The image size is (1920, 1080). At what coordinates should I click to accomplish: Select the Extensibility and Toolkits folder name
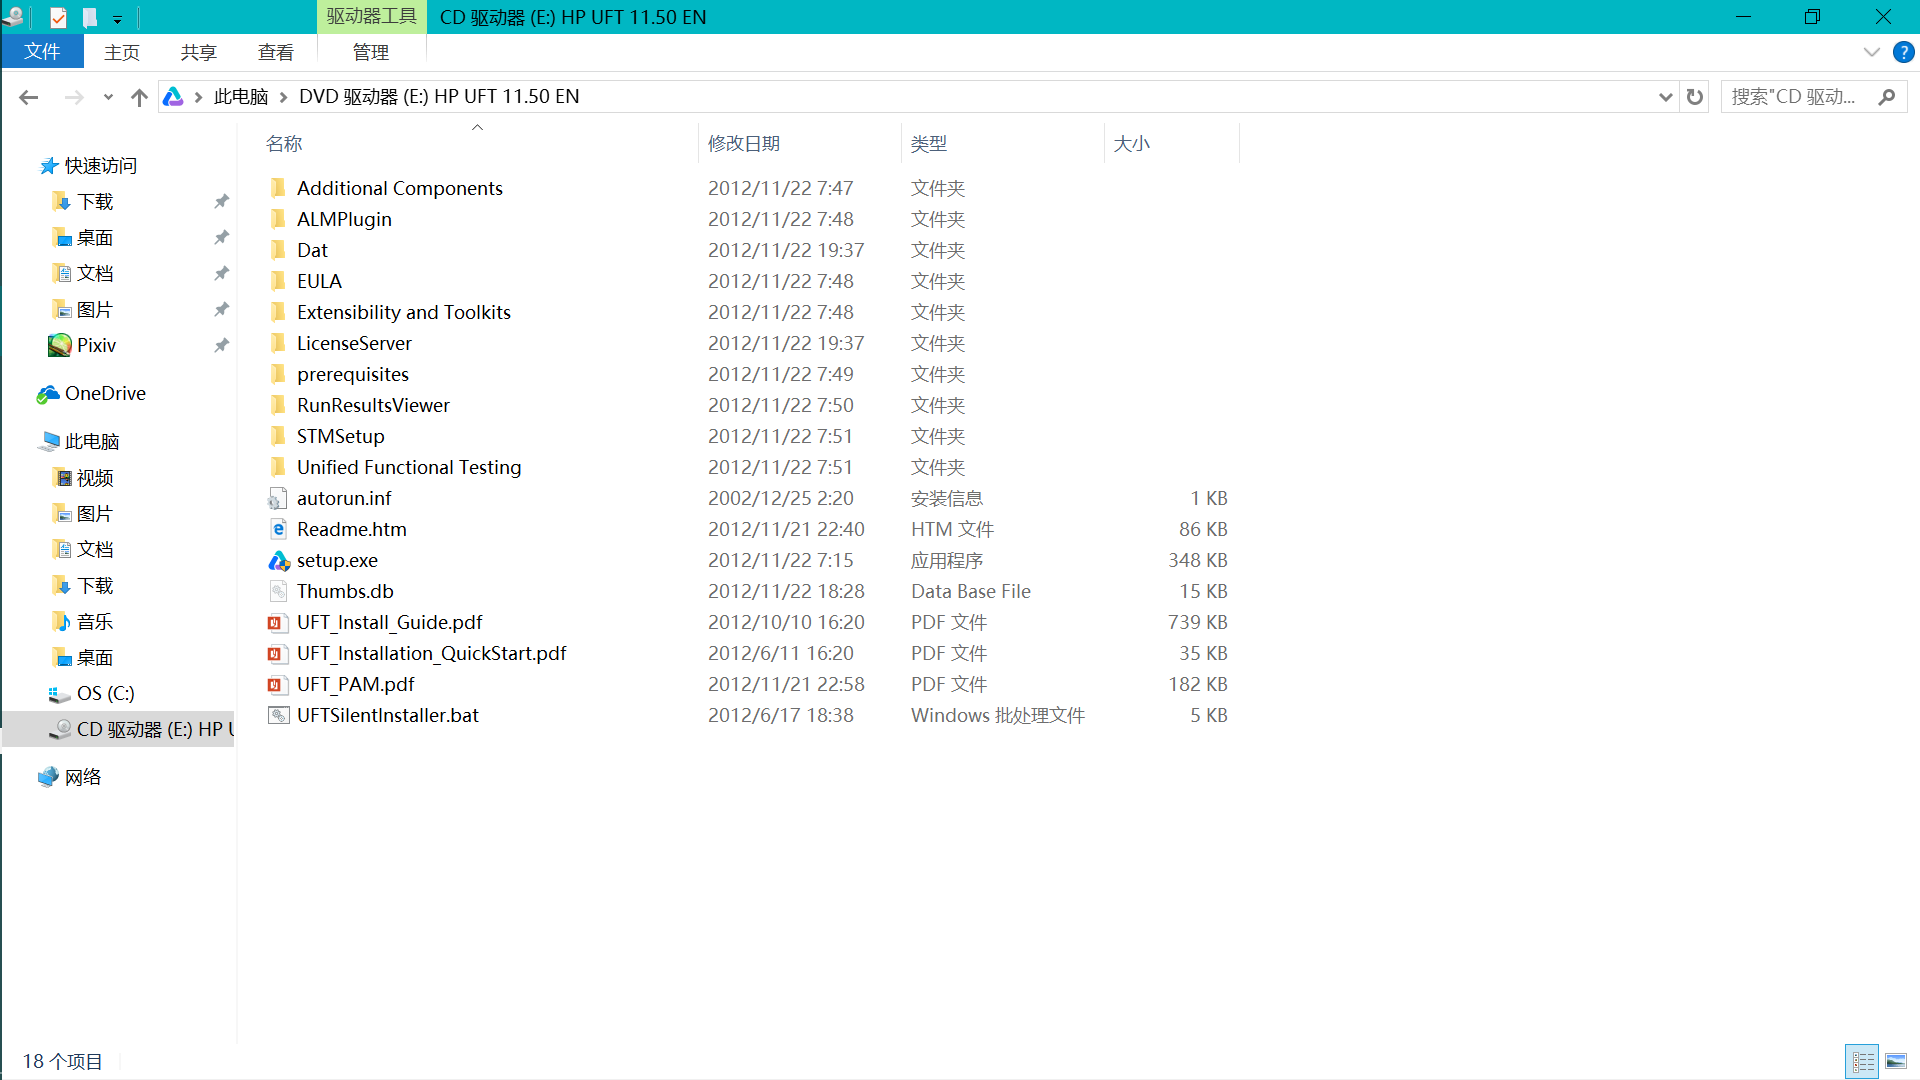pos(404,312)
